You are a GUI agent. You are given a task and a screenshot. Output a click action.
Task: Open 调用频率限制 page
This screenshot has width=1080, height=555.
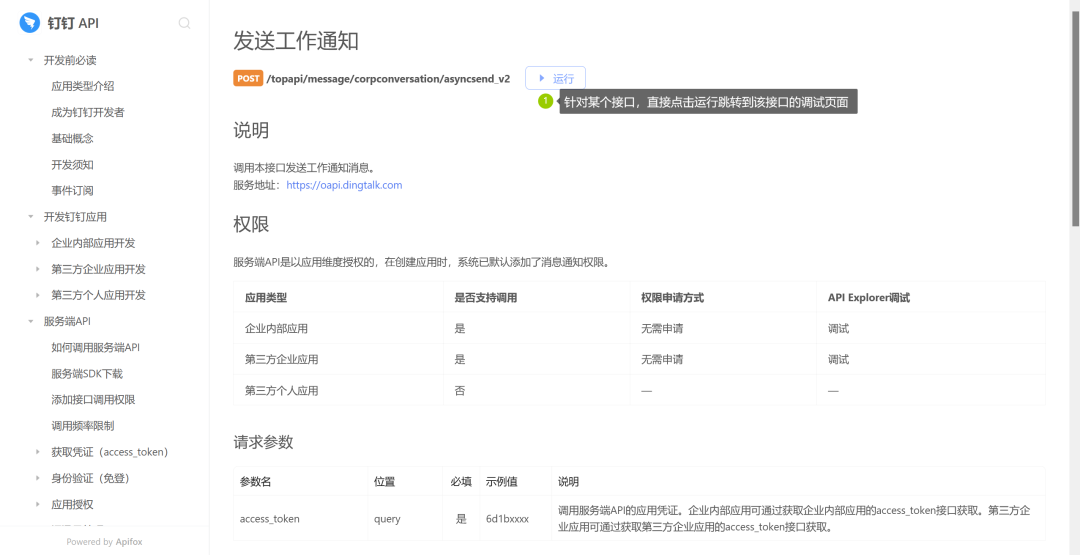83,426
